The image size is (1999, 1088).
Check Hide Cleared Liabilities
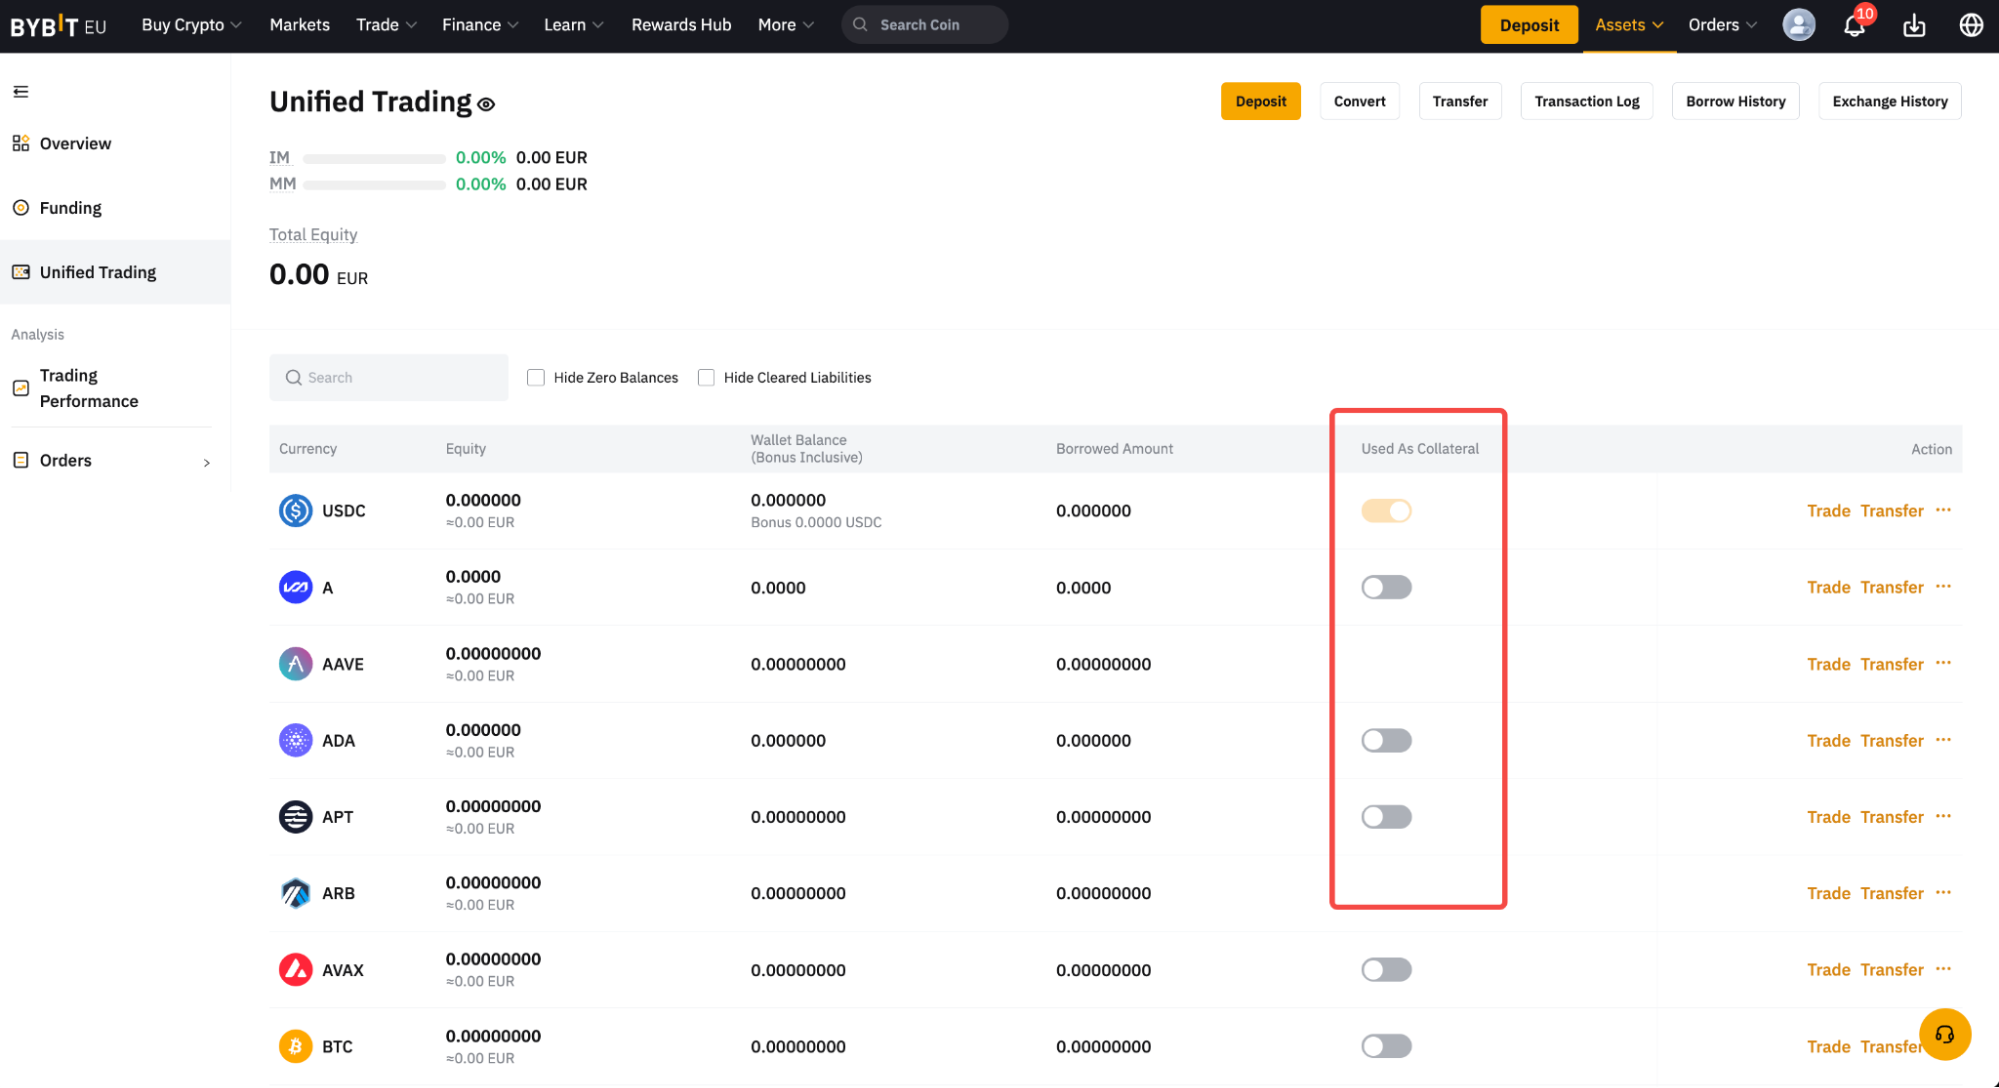(706, 377)
